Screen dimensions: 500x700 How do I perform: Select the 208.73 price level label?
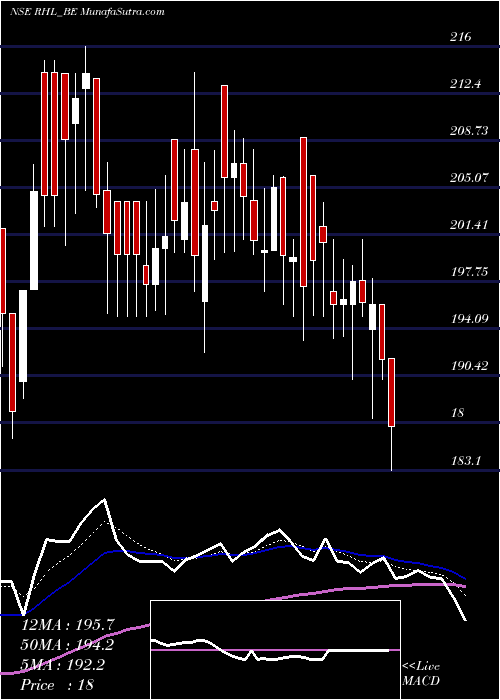pyautogui.click(x=469, y=131)
